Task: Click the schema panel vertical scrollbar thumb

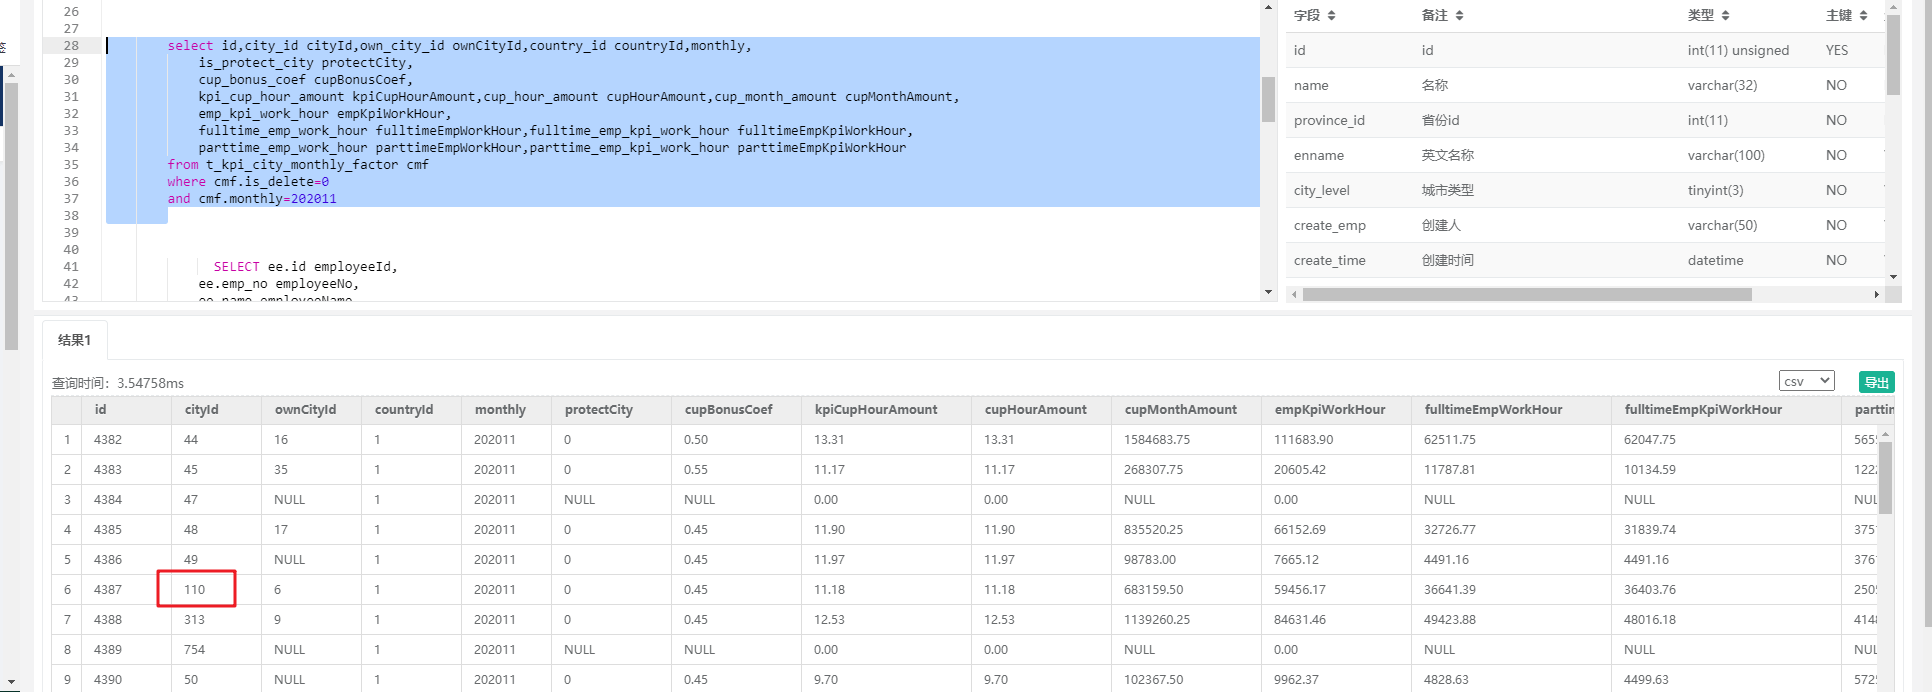Action: (x=1893, y=55)
